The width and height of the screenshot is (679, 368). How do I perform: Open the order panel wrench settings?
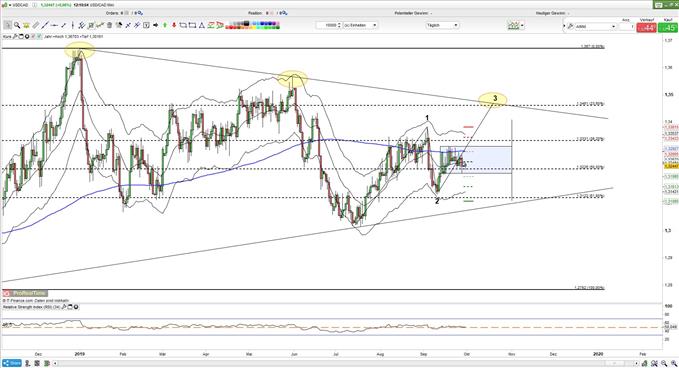coord(570,26)
